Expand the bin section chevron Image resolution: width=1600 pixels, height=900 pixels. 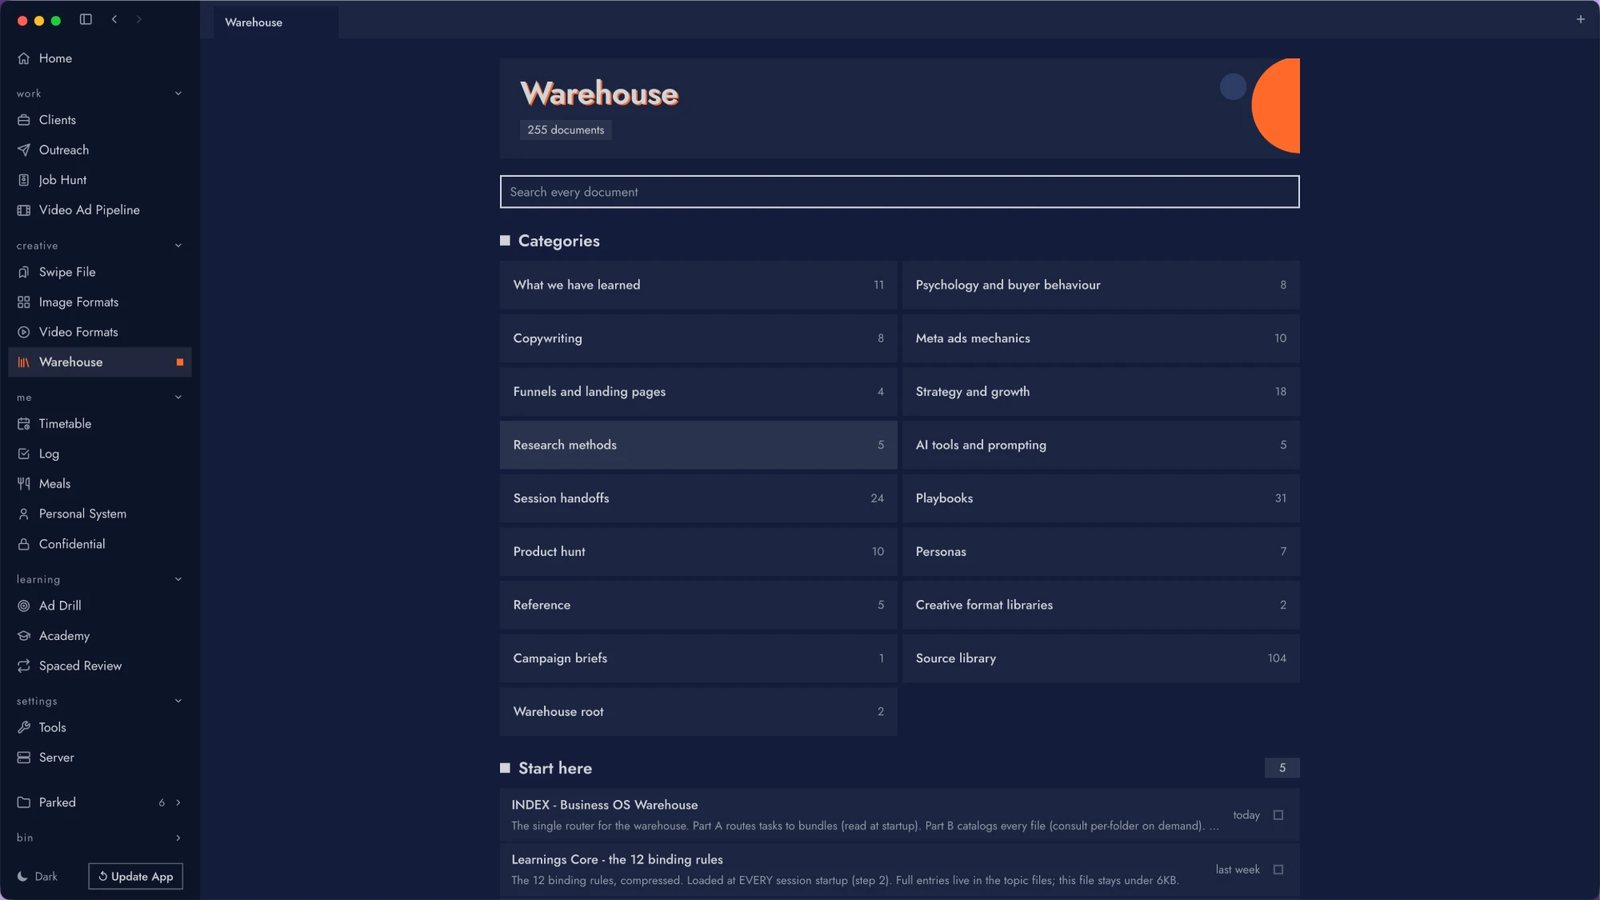click(x=178, y=838)
